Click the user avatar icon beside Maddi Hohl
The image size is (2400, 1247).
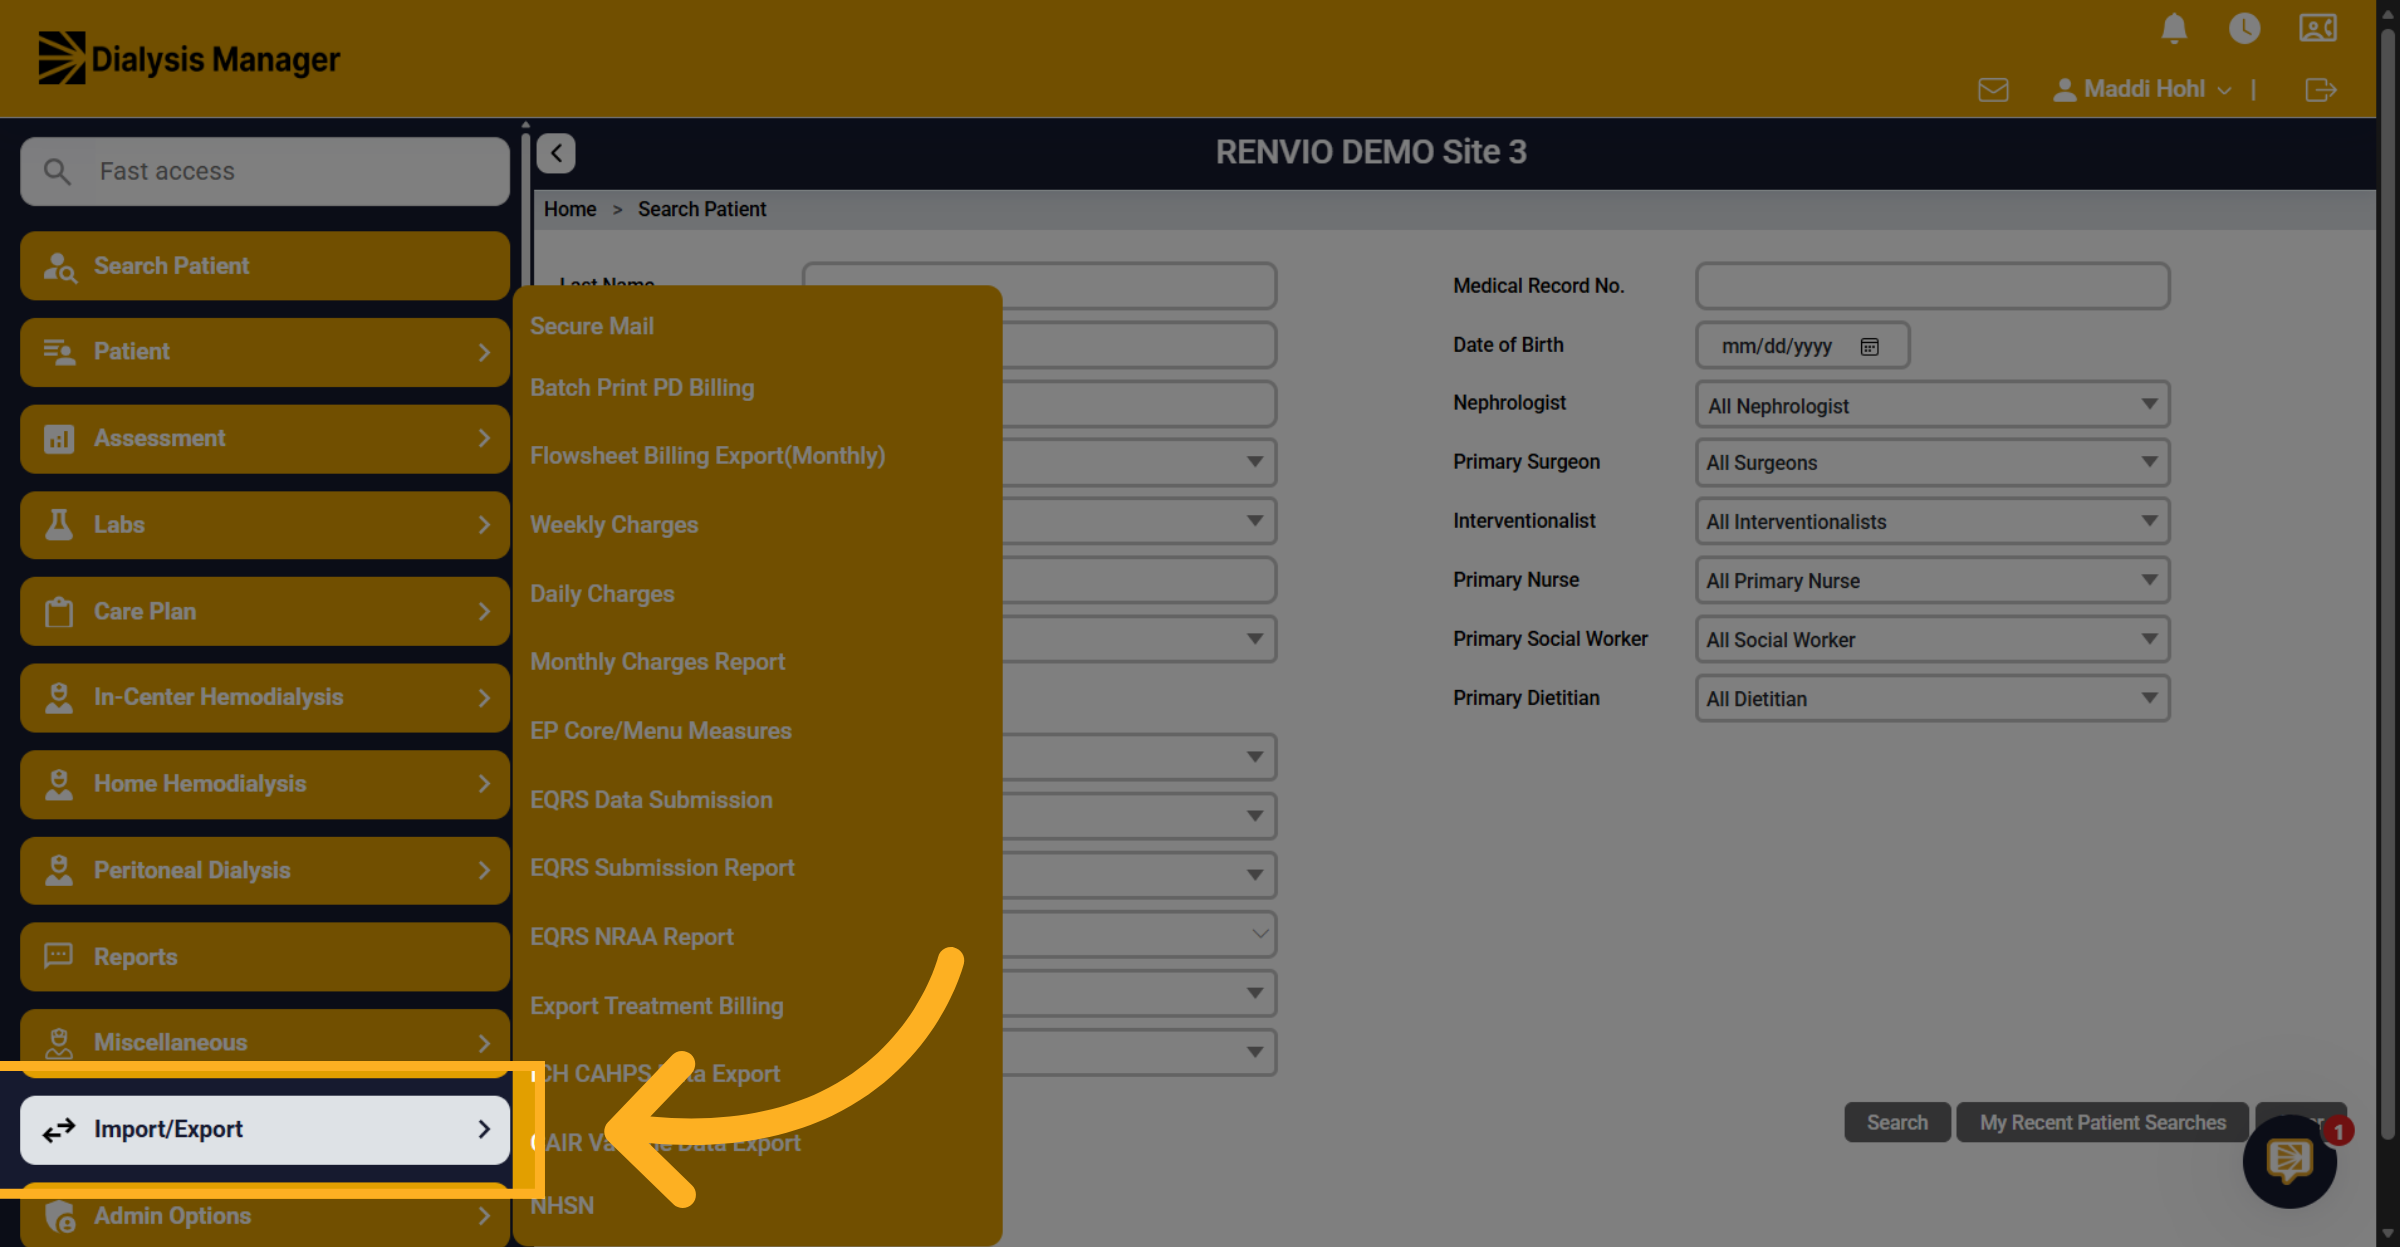click(2064, 90)
